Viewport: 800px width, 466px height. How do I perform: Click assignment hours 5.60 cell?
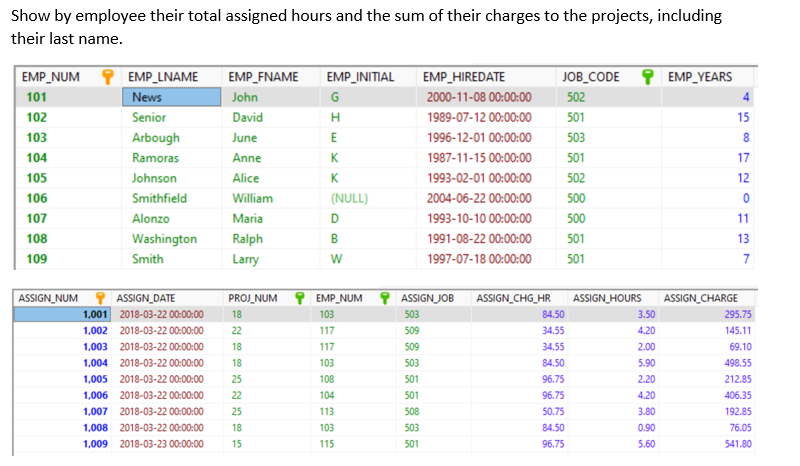coord(613,444)
